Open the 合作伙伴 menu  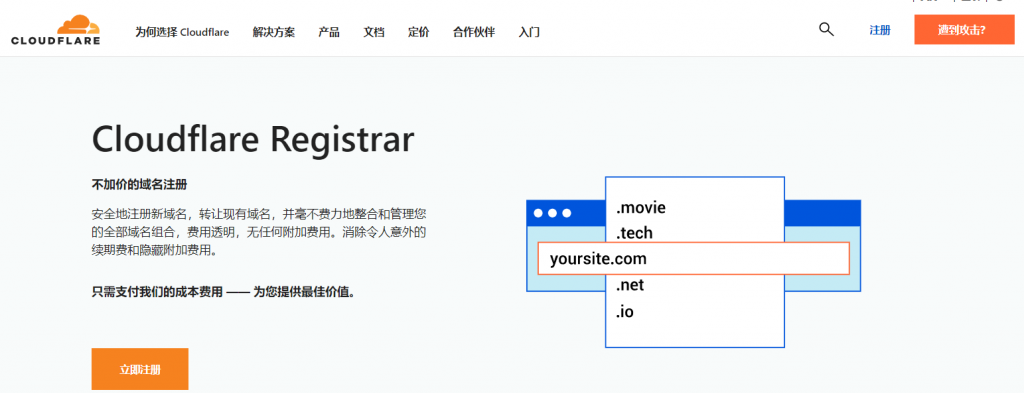click(474, 32)
